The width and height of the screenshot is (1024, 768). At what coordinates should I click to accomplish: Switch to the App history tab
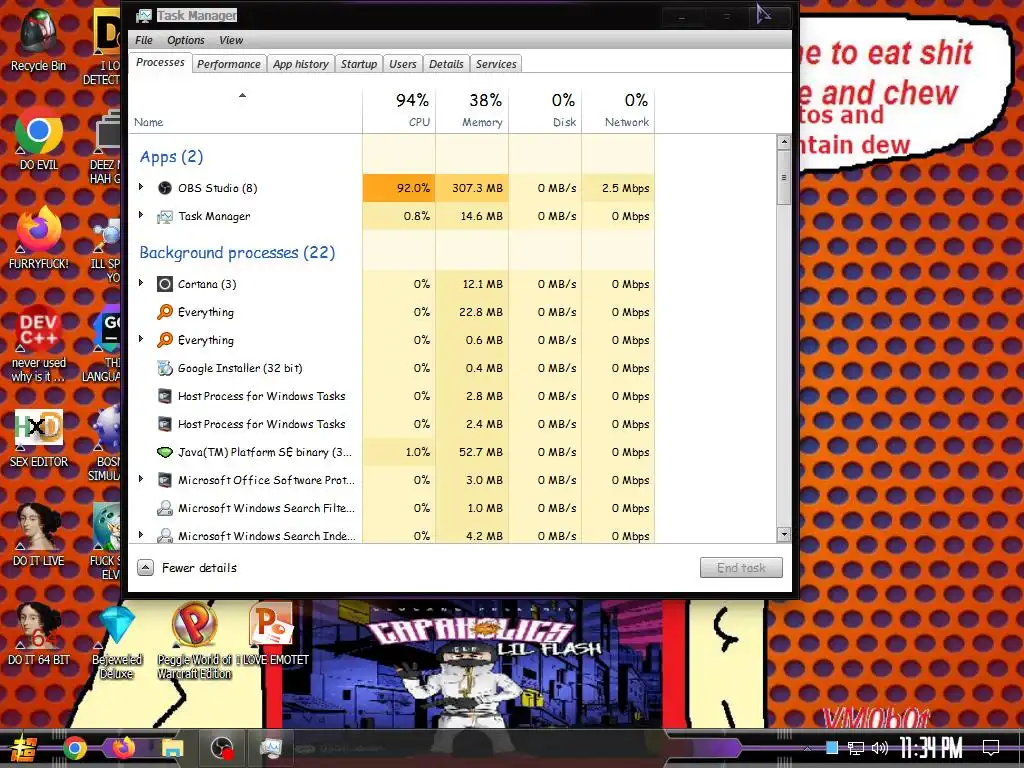coord(300,64)
